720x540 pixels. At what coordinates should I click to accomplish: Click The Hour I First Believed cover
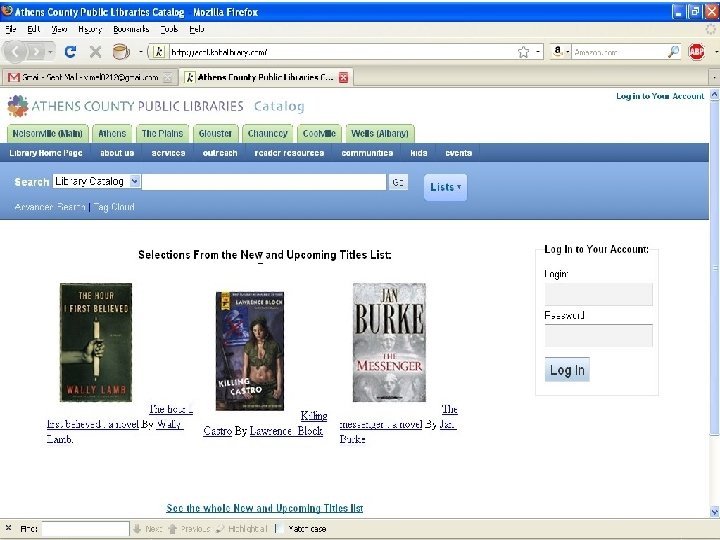[x=96, y=343]
